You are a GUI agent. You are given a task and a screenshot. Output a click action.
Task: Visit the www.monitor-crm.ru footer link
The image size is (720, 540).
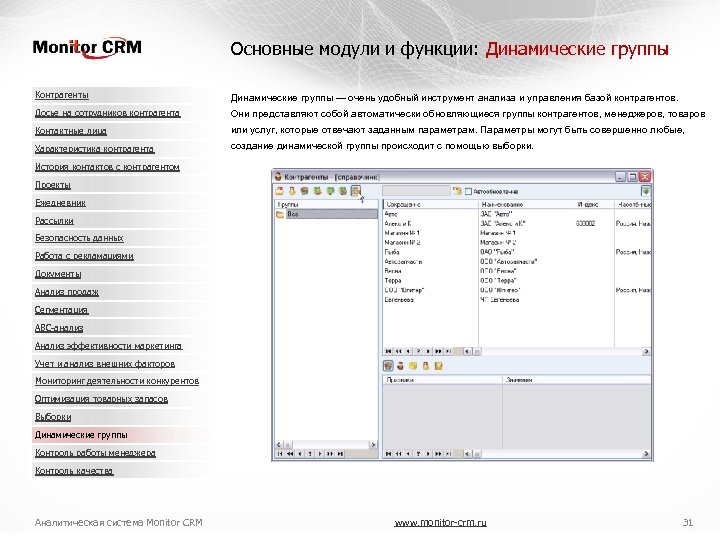pos(440,523)
